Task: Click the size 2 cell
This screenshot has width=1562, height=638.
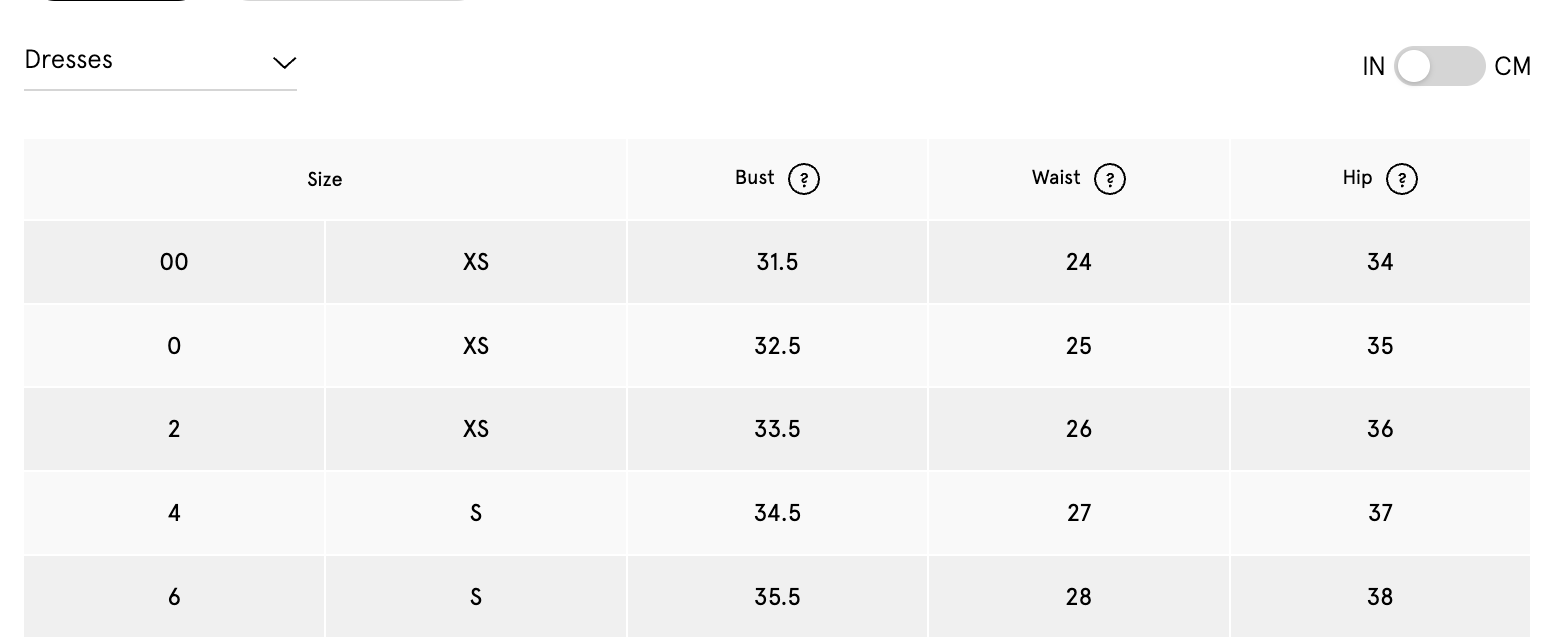Action: pyautogui.click(x=174, y=429)
